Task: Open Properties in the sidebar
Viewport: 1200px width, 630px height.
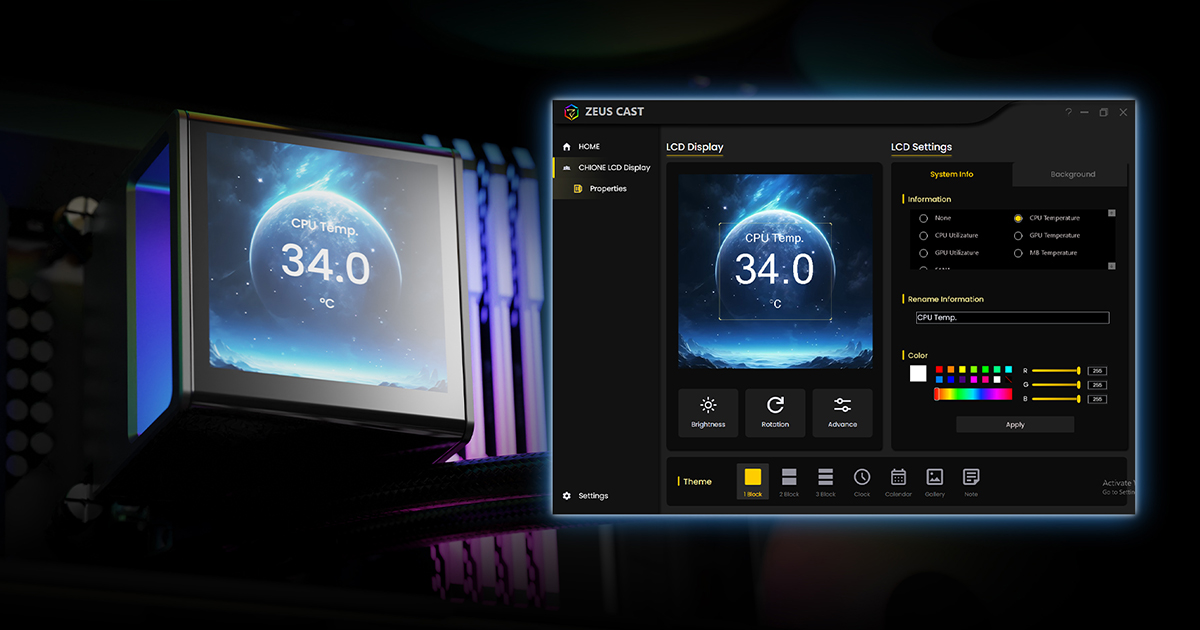Action: [607, 189]
